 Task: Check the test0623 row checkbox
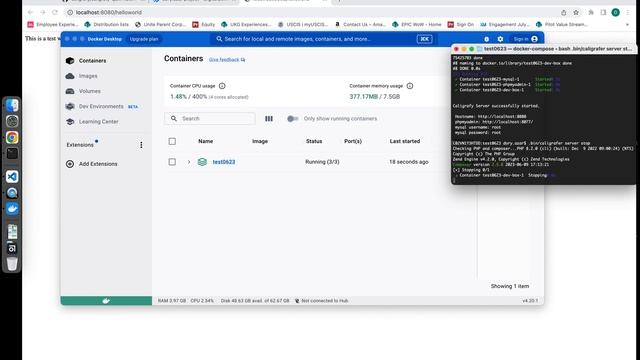click(172, 162)
